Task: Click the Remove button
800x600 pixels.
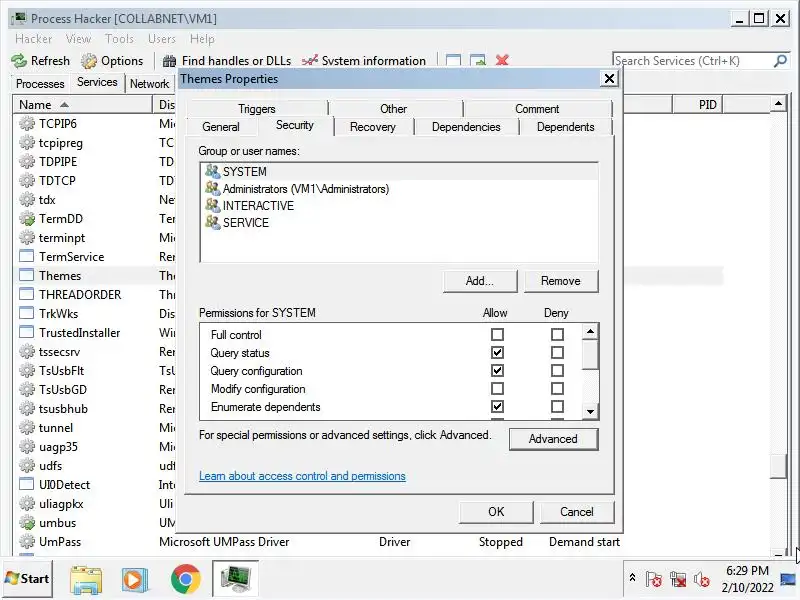Action: click(x=561, y=281)
